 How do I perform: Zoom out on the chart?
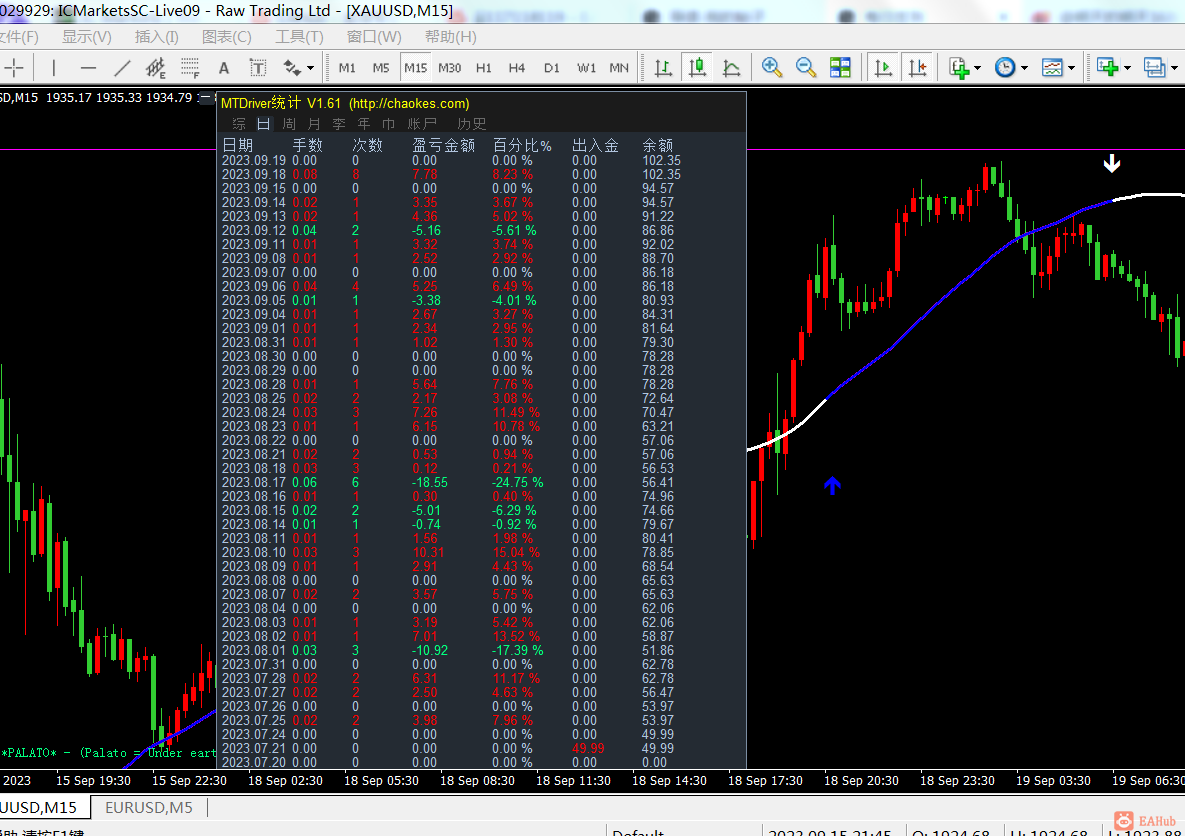(806, 67)
